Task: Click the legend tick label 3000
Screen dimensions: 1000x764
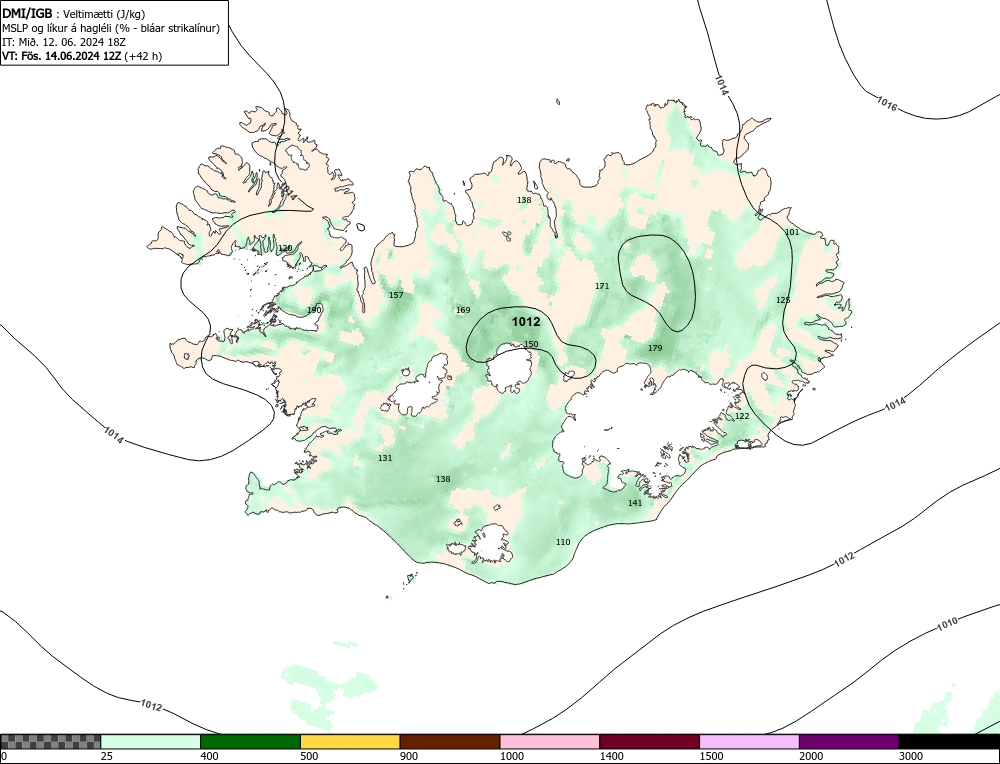Action: tap(911, 757)
